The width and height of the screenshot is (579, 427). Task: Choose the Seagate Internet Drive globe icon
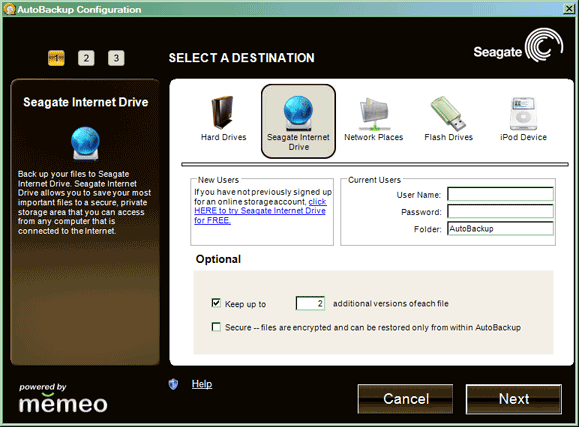pos(298,113)
